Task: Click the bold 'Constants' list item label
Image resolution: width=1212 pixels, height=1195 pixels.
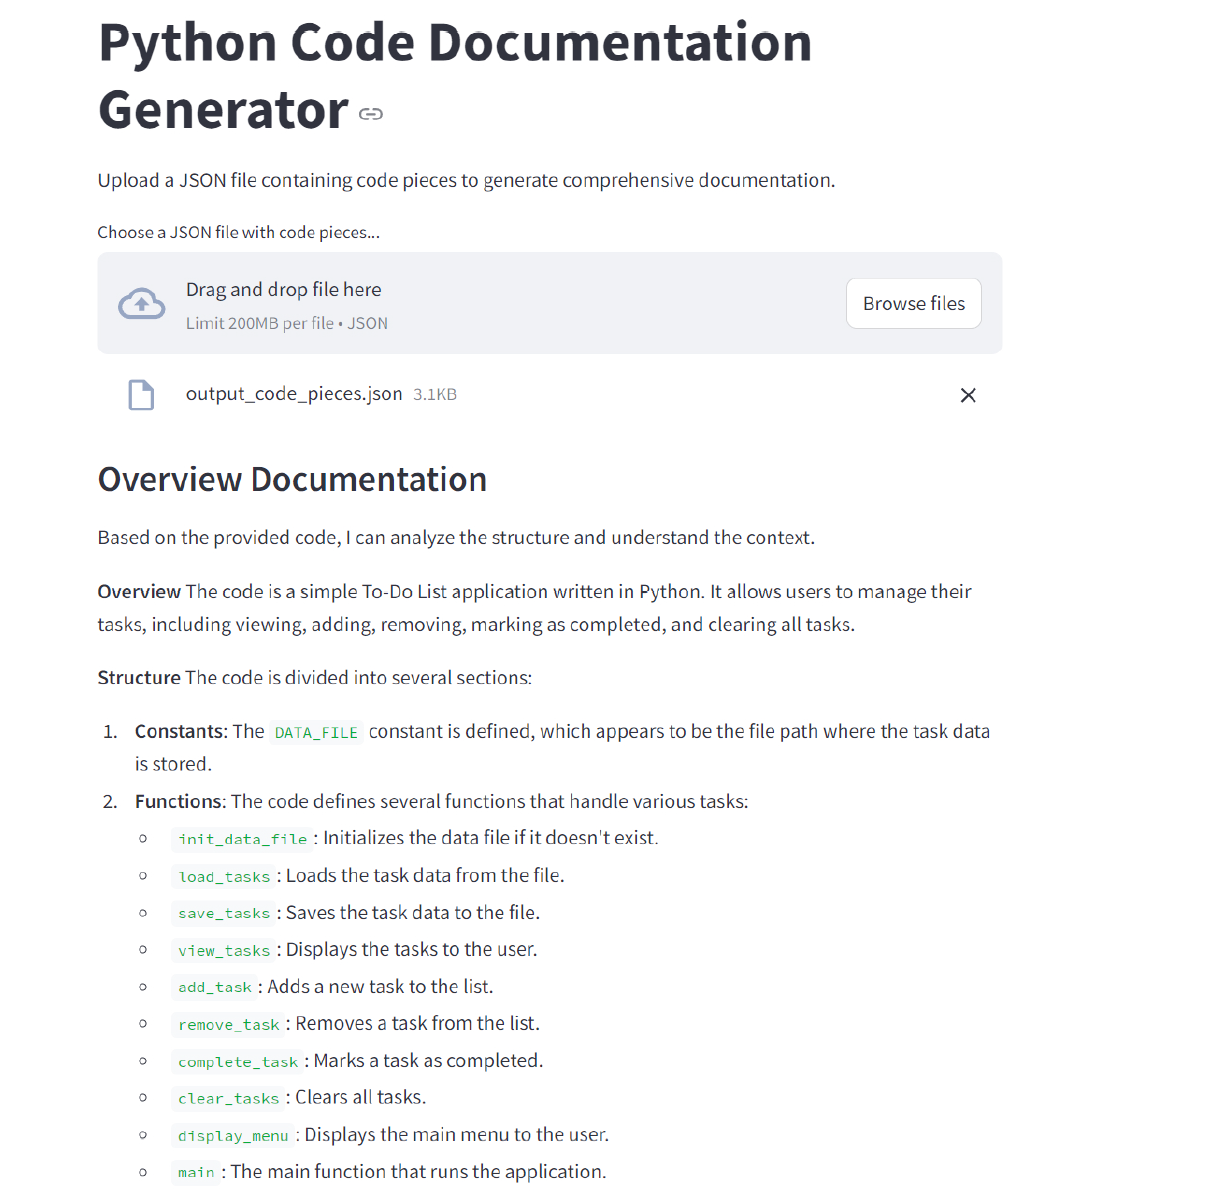Action: tap(181, 732)
